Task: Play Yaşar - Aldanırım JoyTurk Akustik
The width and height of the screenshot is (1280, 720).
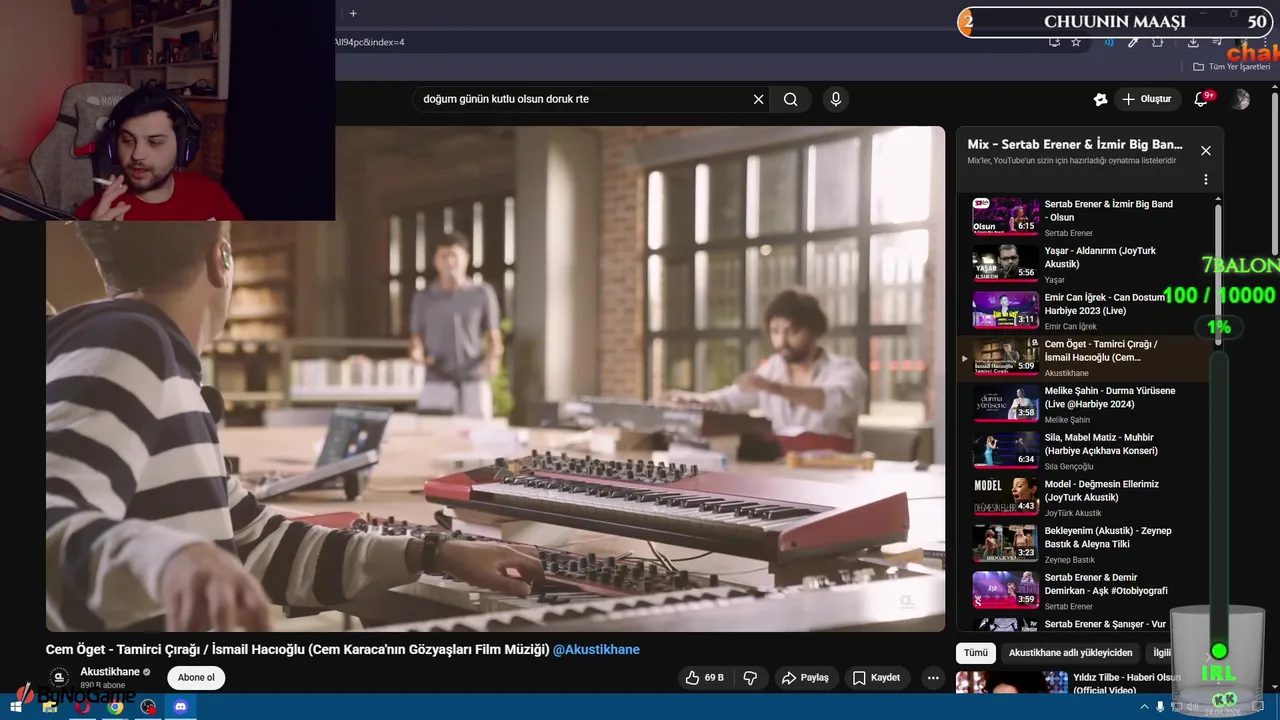Action: pyautogui.click(x=1085, y=264)
